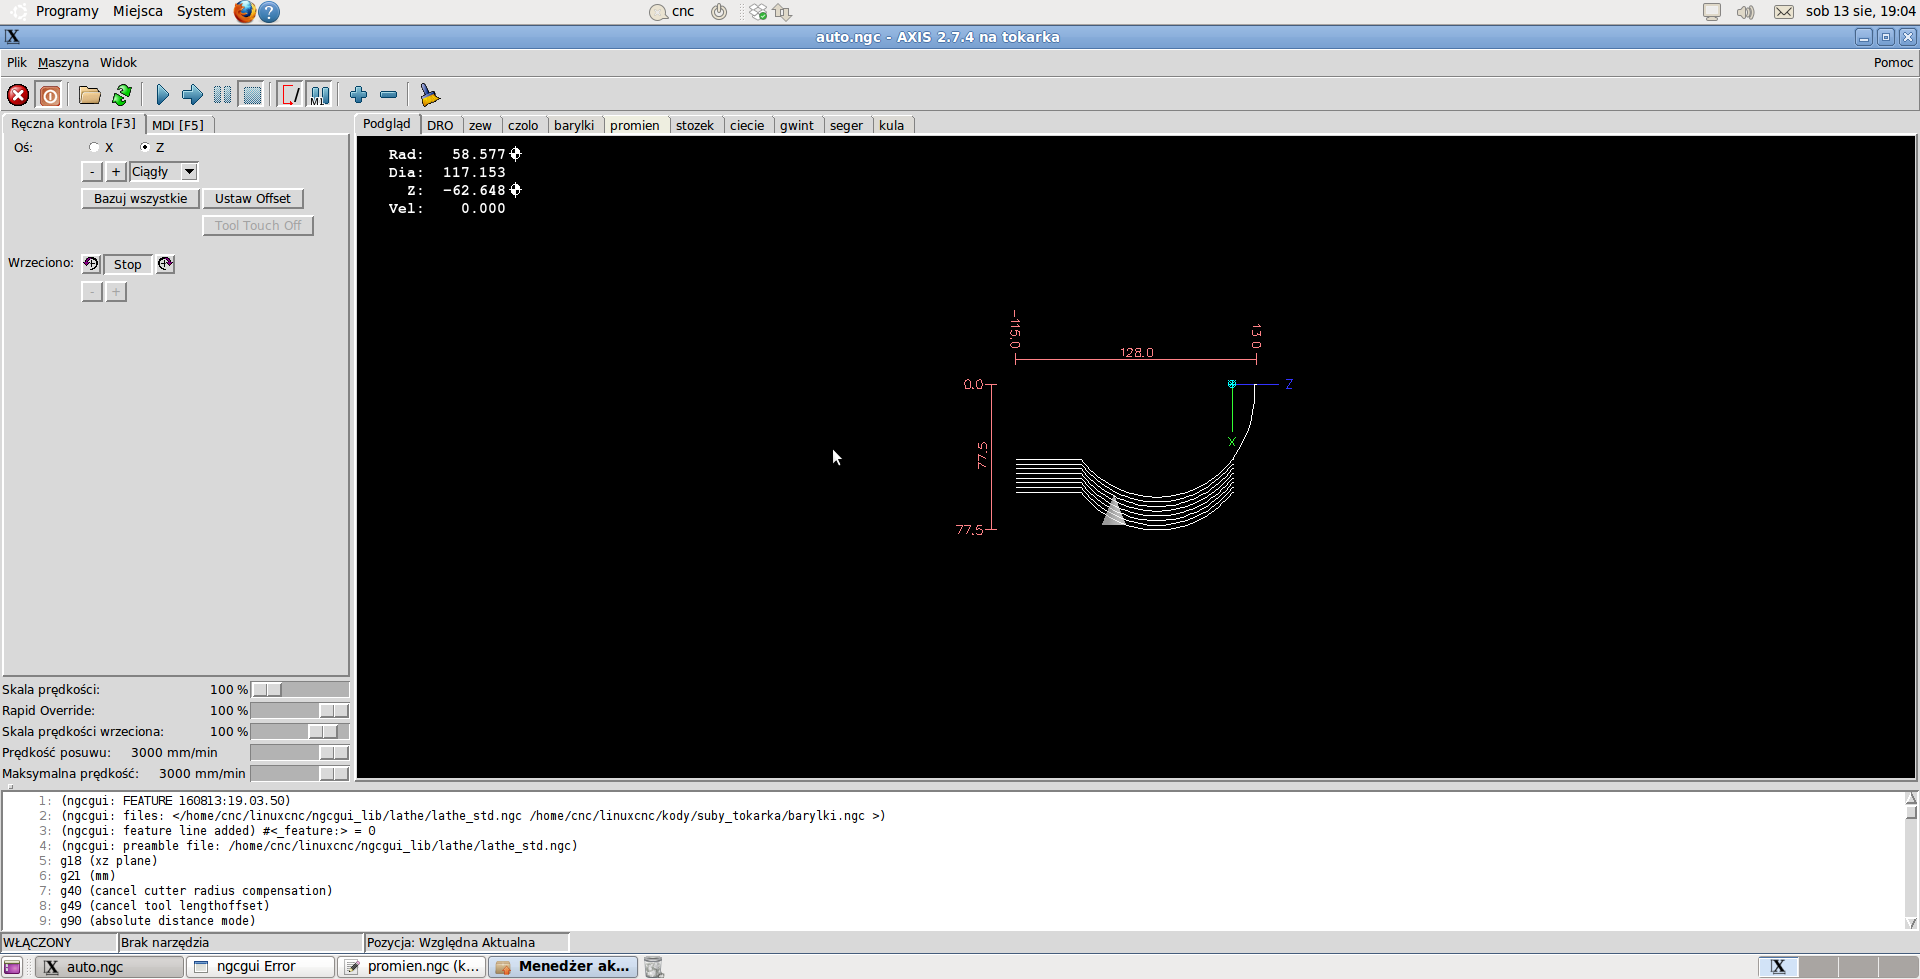The image size is (1920, 979).
Task: Start spindle clockwise
Action: click(165, 264)
